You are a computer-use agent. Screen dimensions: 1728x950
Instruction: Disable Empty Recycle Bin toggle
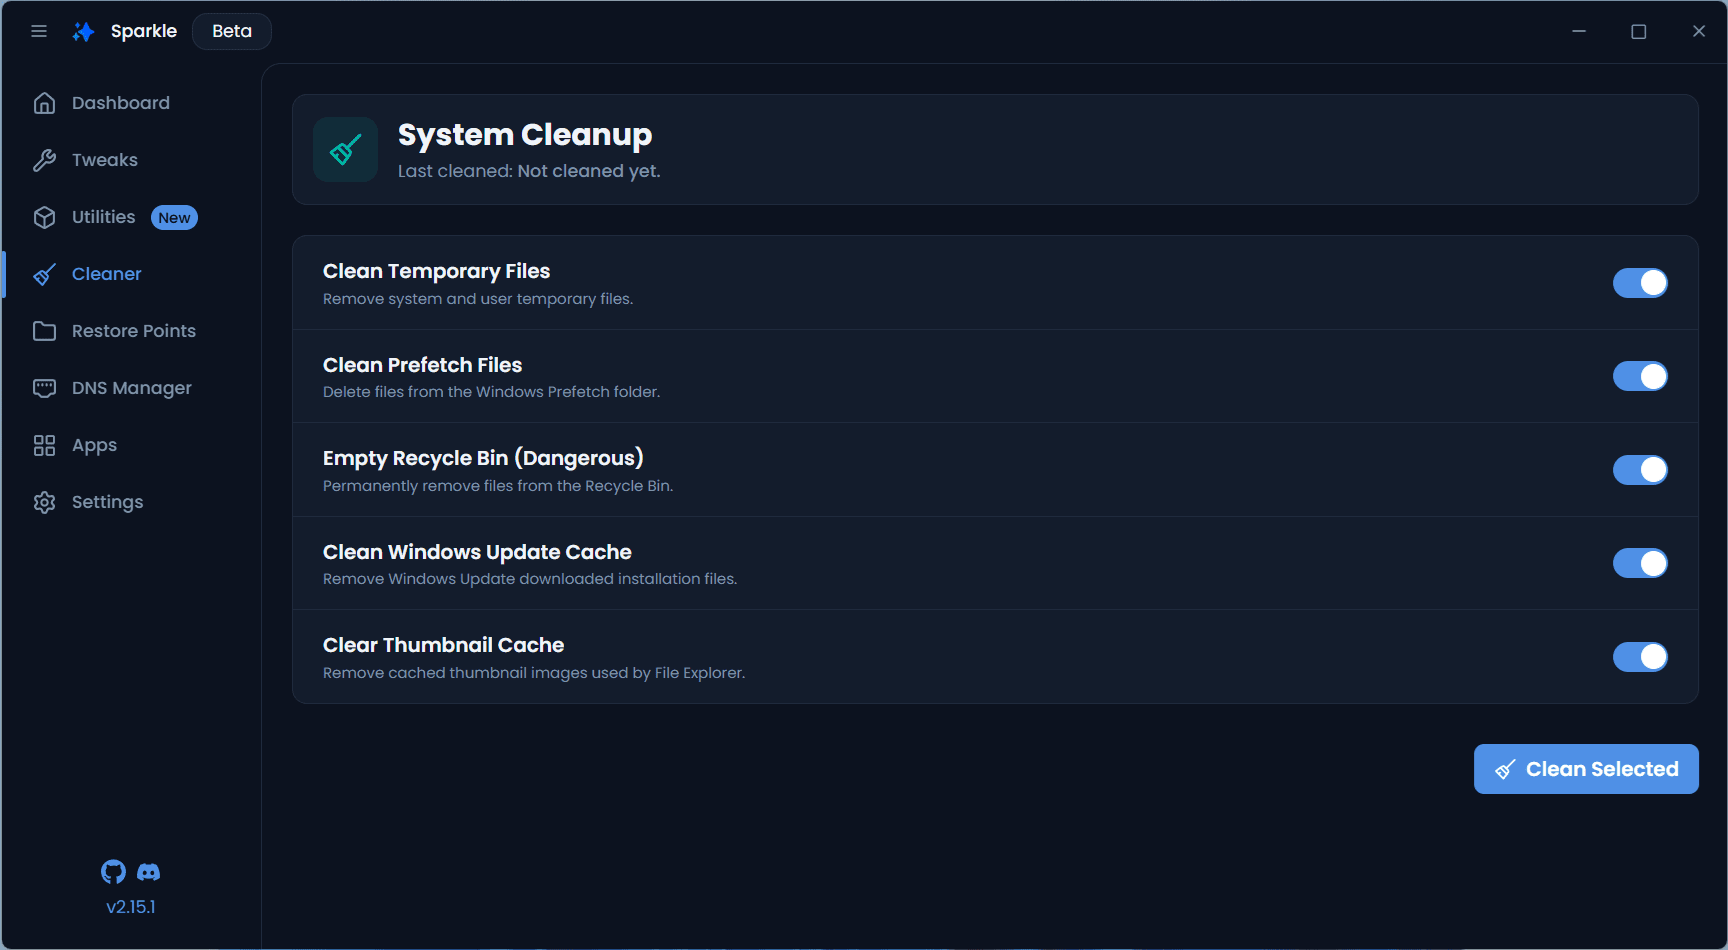click(1640, 470)
